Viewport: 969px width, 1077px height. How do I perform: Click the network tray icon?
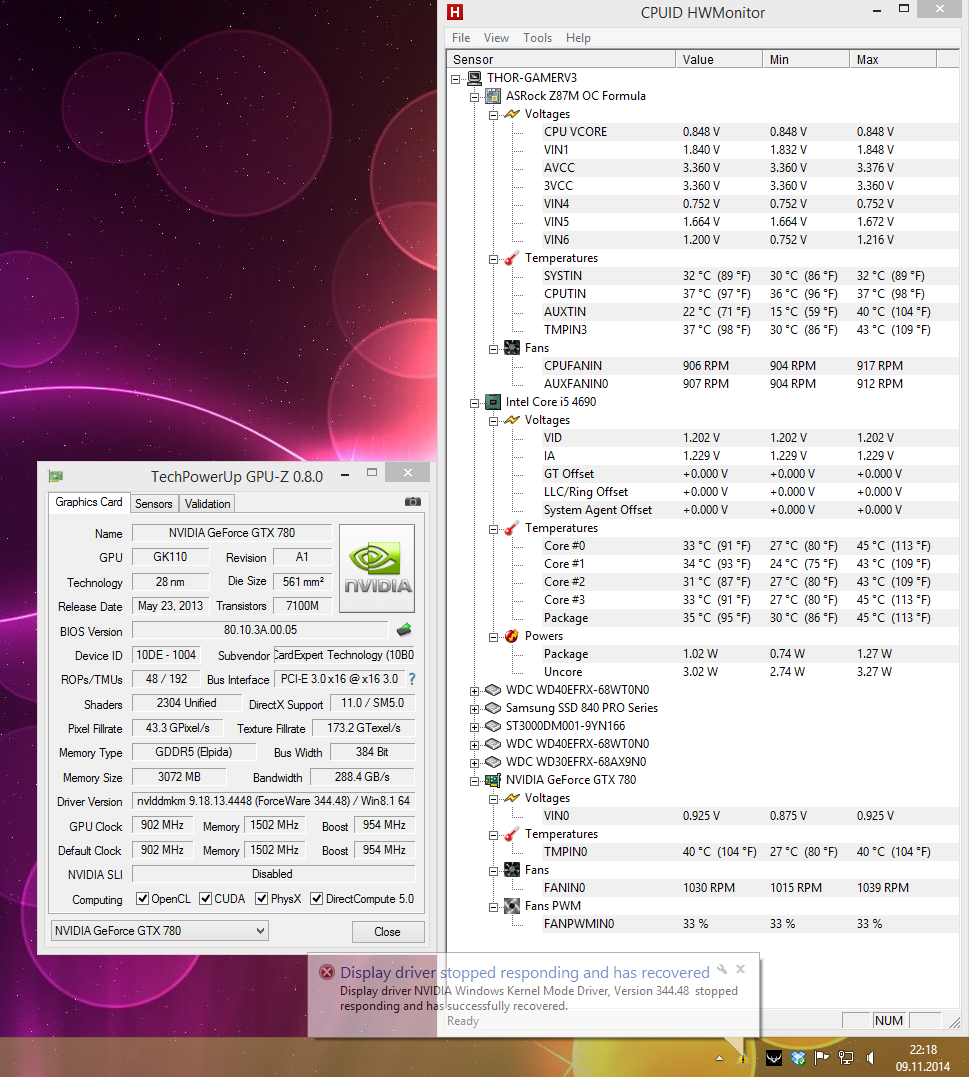click(846, 1058)
